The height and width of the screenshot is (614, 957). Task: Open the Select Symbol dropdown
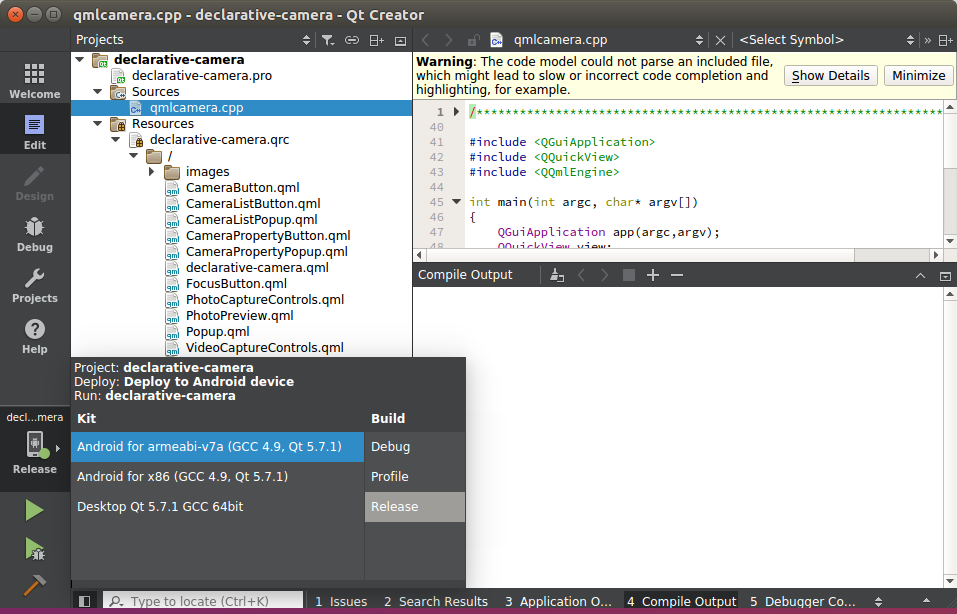coord(911,40)
